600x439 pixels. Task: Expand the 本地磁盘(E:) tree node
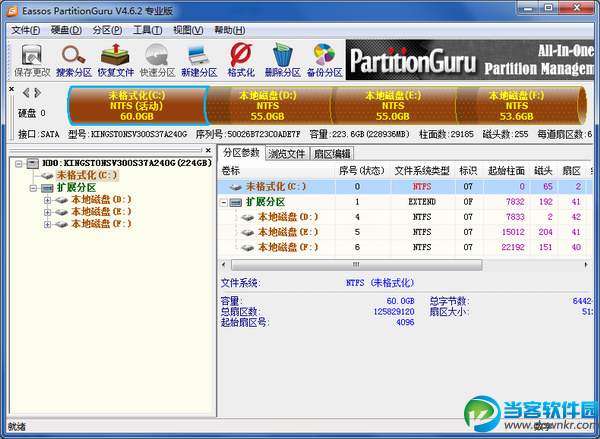(x=47, y=212)
